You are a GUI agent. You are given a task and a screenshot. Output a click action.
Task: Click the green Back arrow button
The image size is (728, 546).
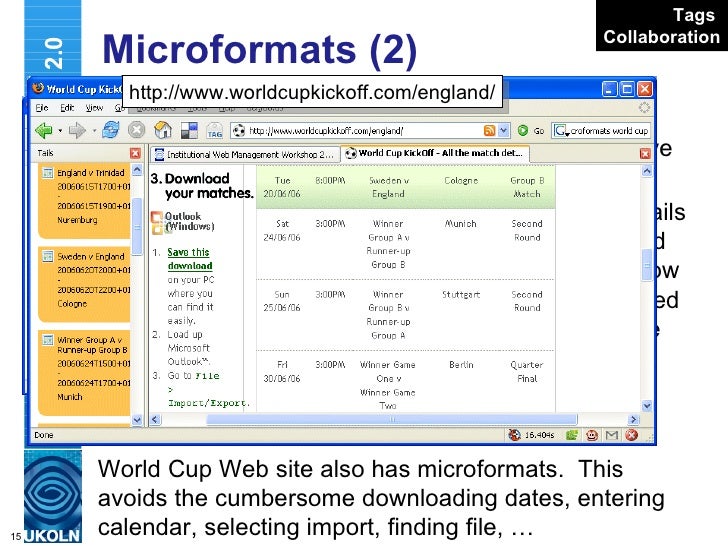43,130
